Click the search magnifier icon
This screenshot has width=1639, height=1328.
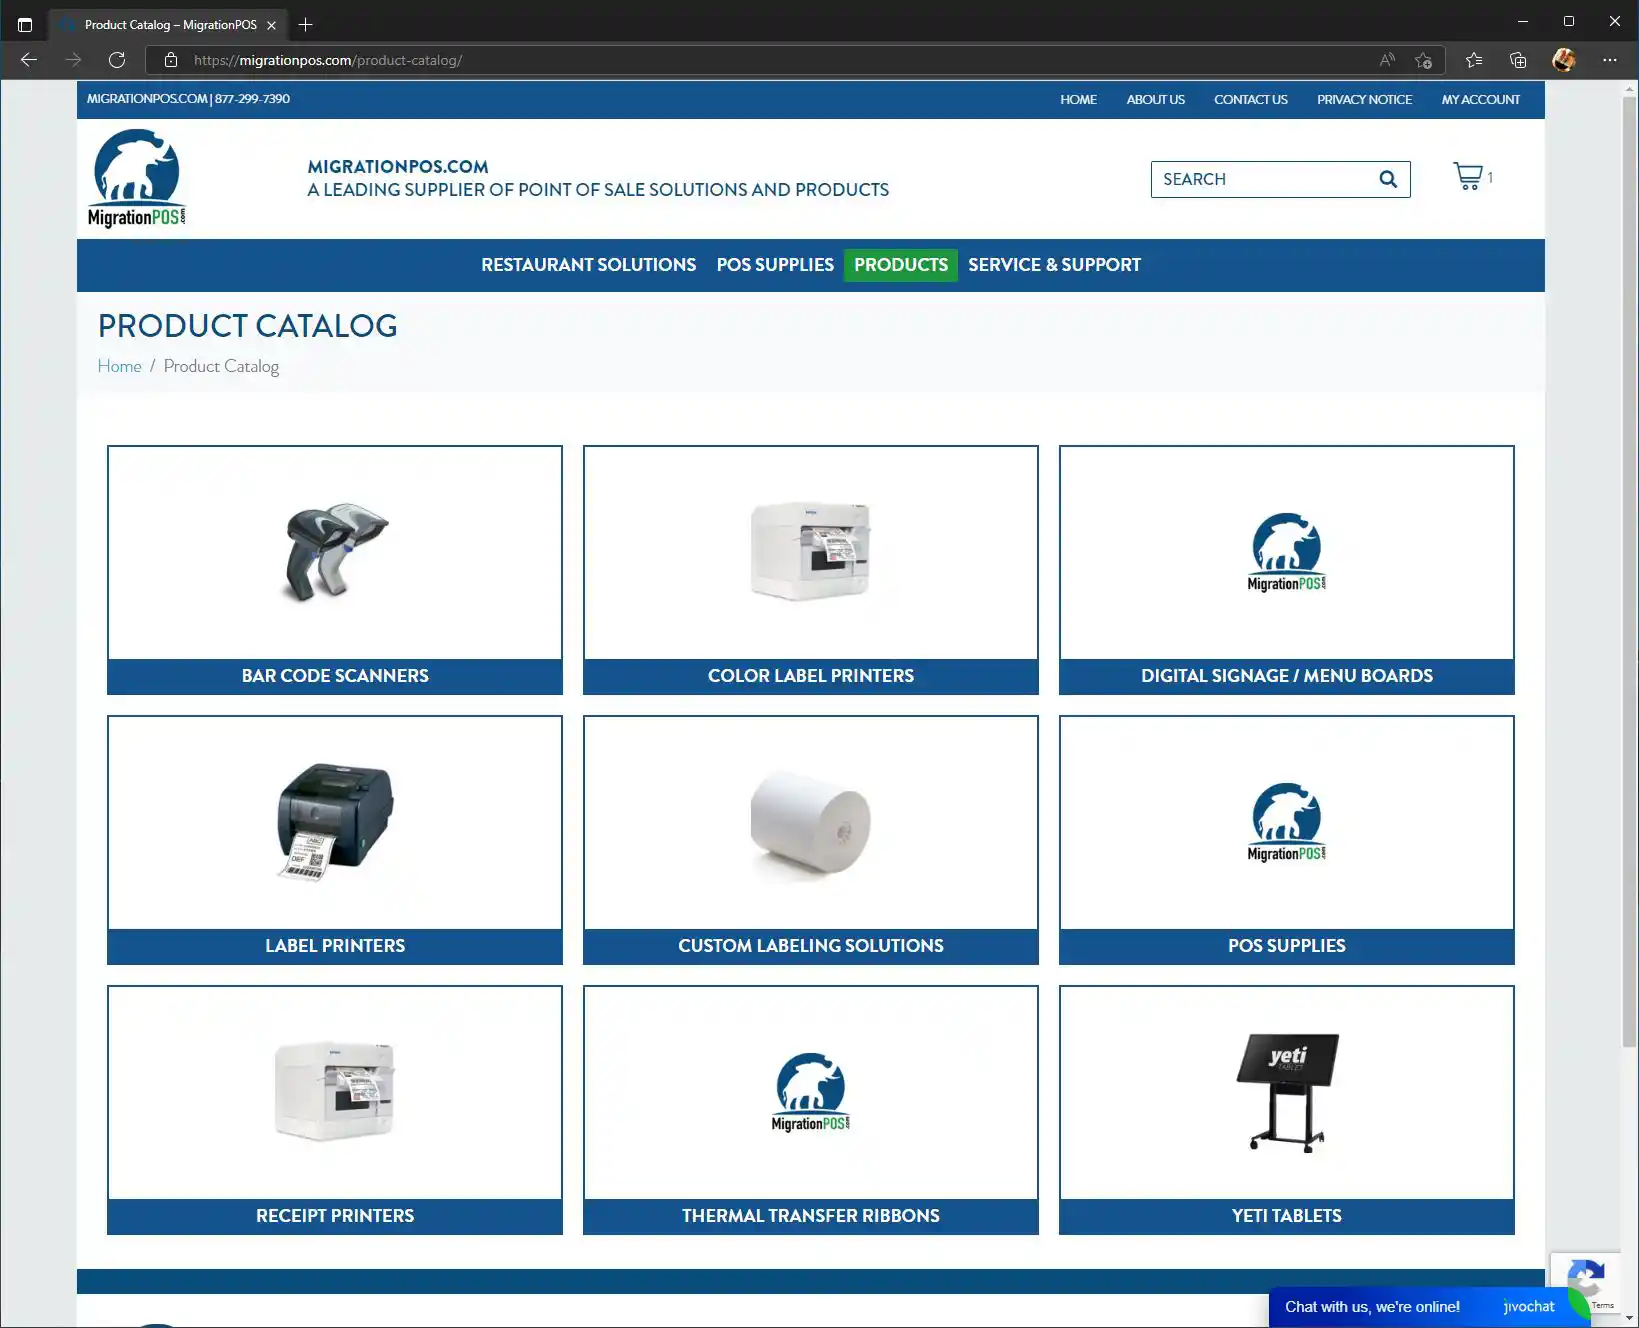1388,179
